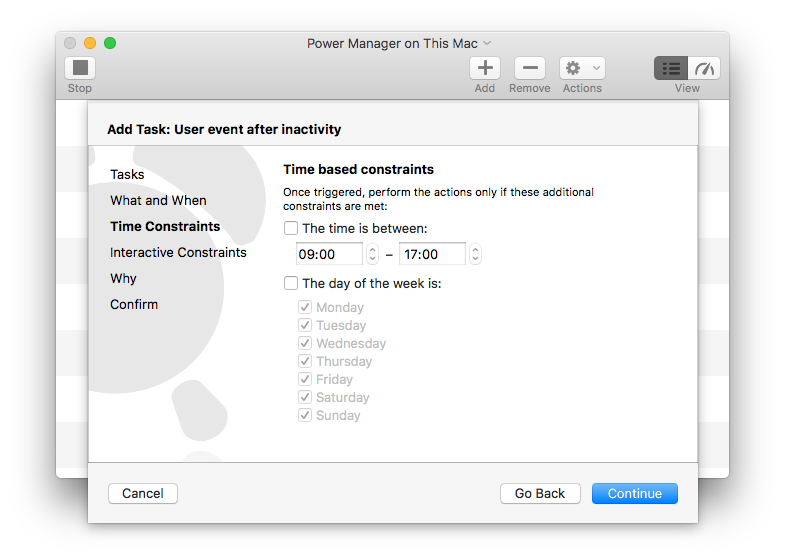785x558 pixels.
Task: Open window title dropdown chevron
Action: 487,44
